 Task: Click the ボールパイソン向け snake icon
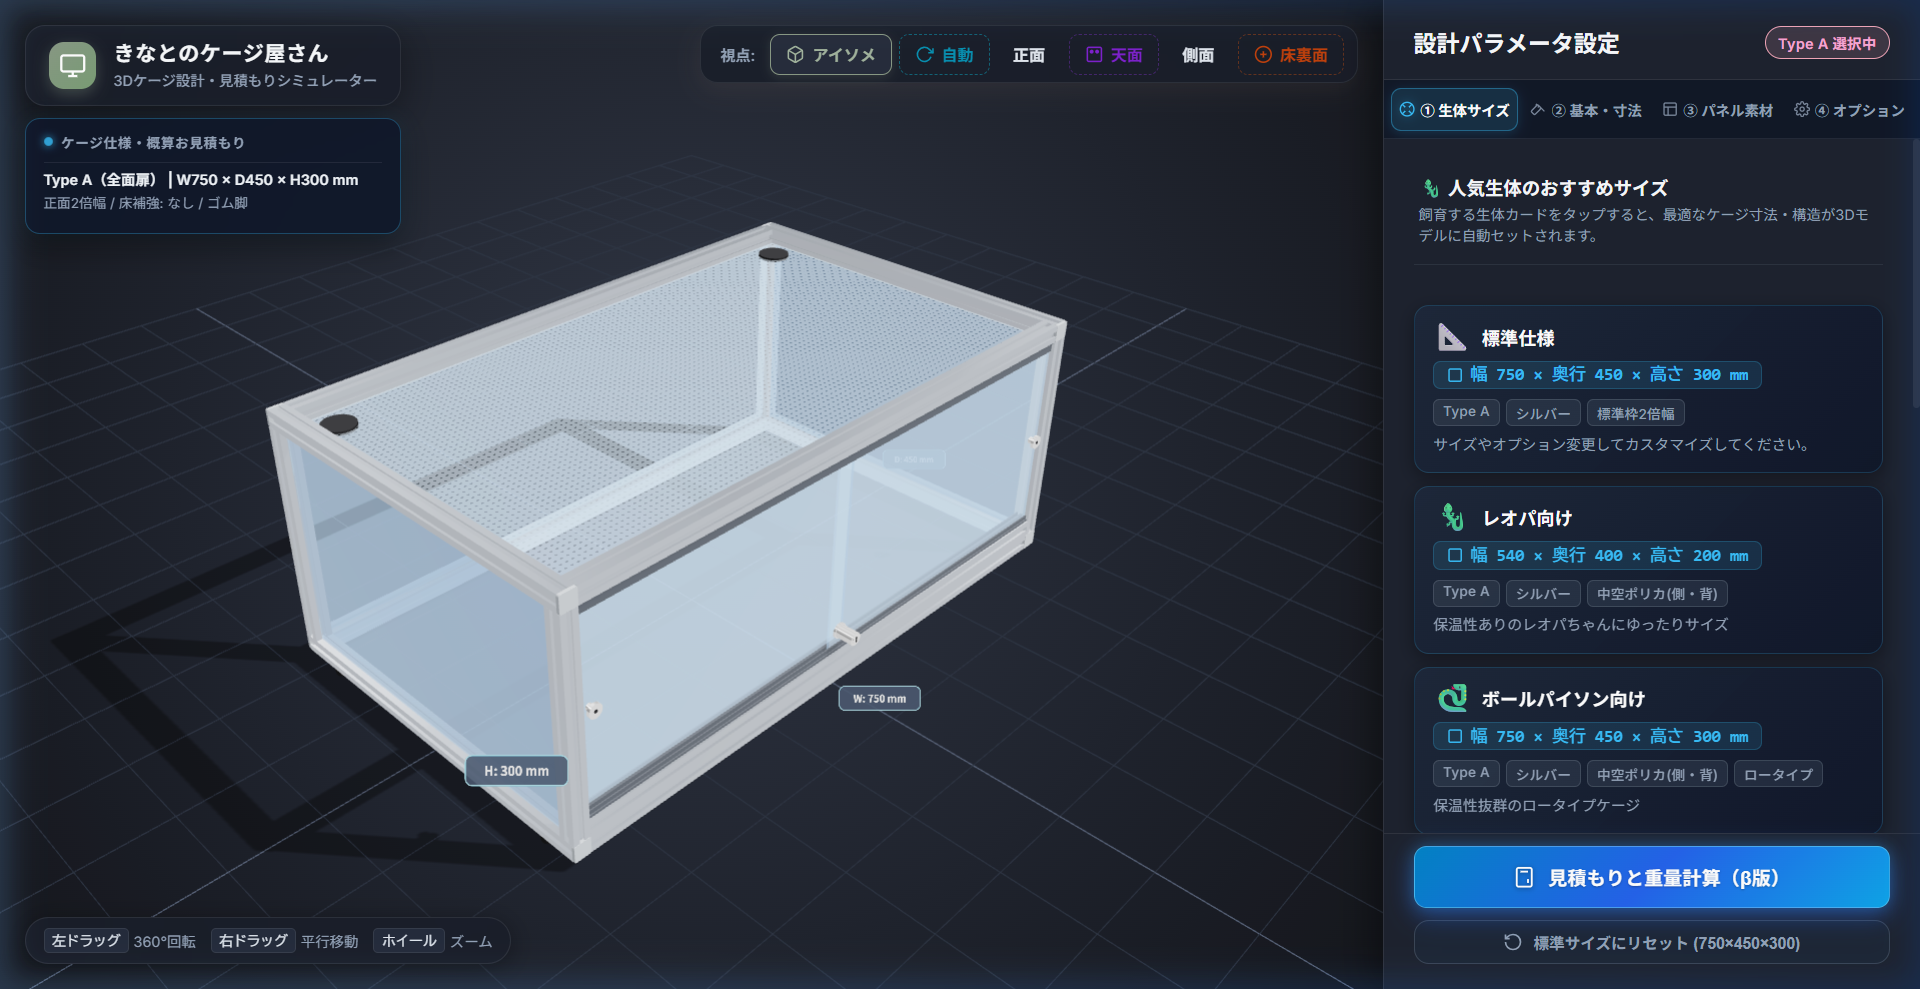pos(1452,698)
